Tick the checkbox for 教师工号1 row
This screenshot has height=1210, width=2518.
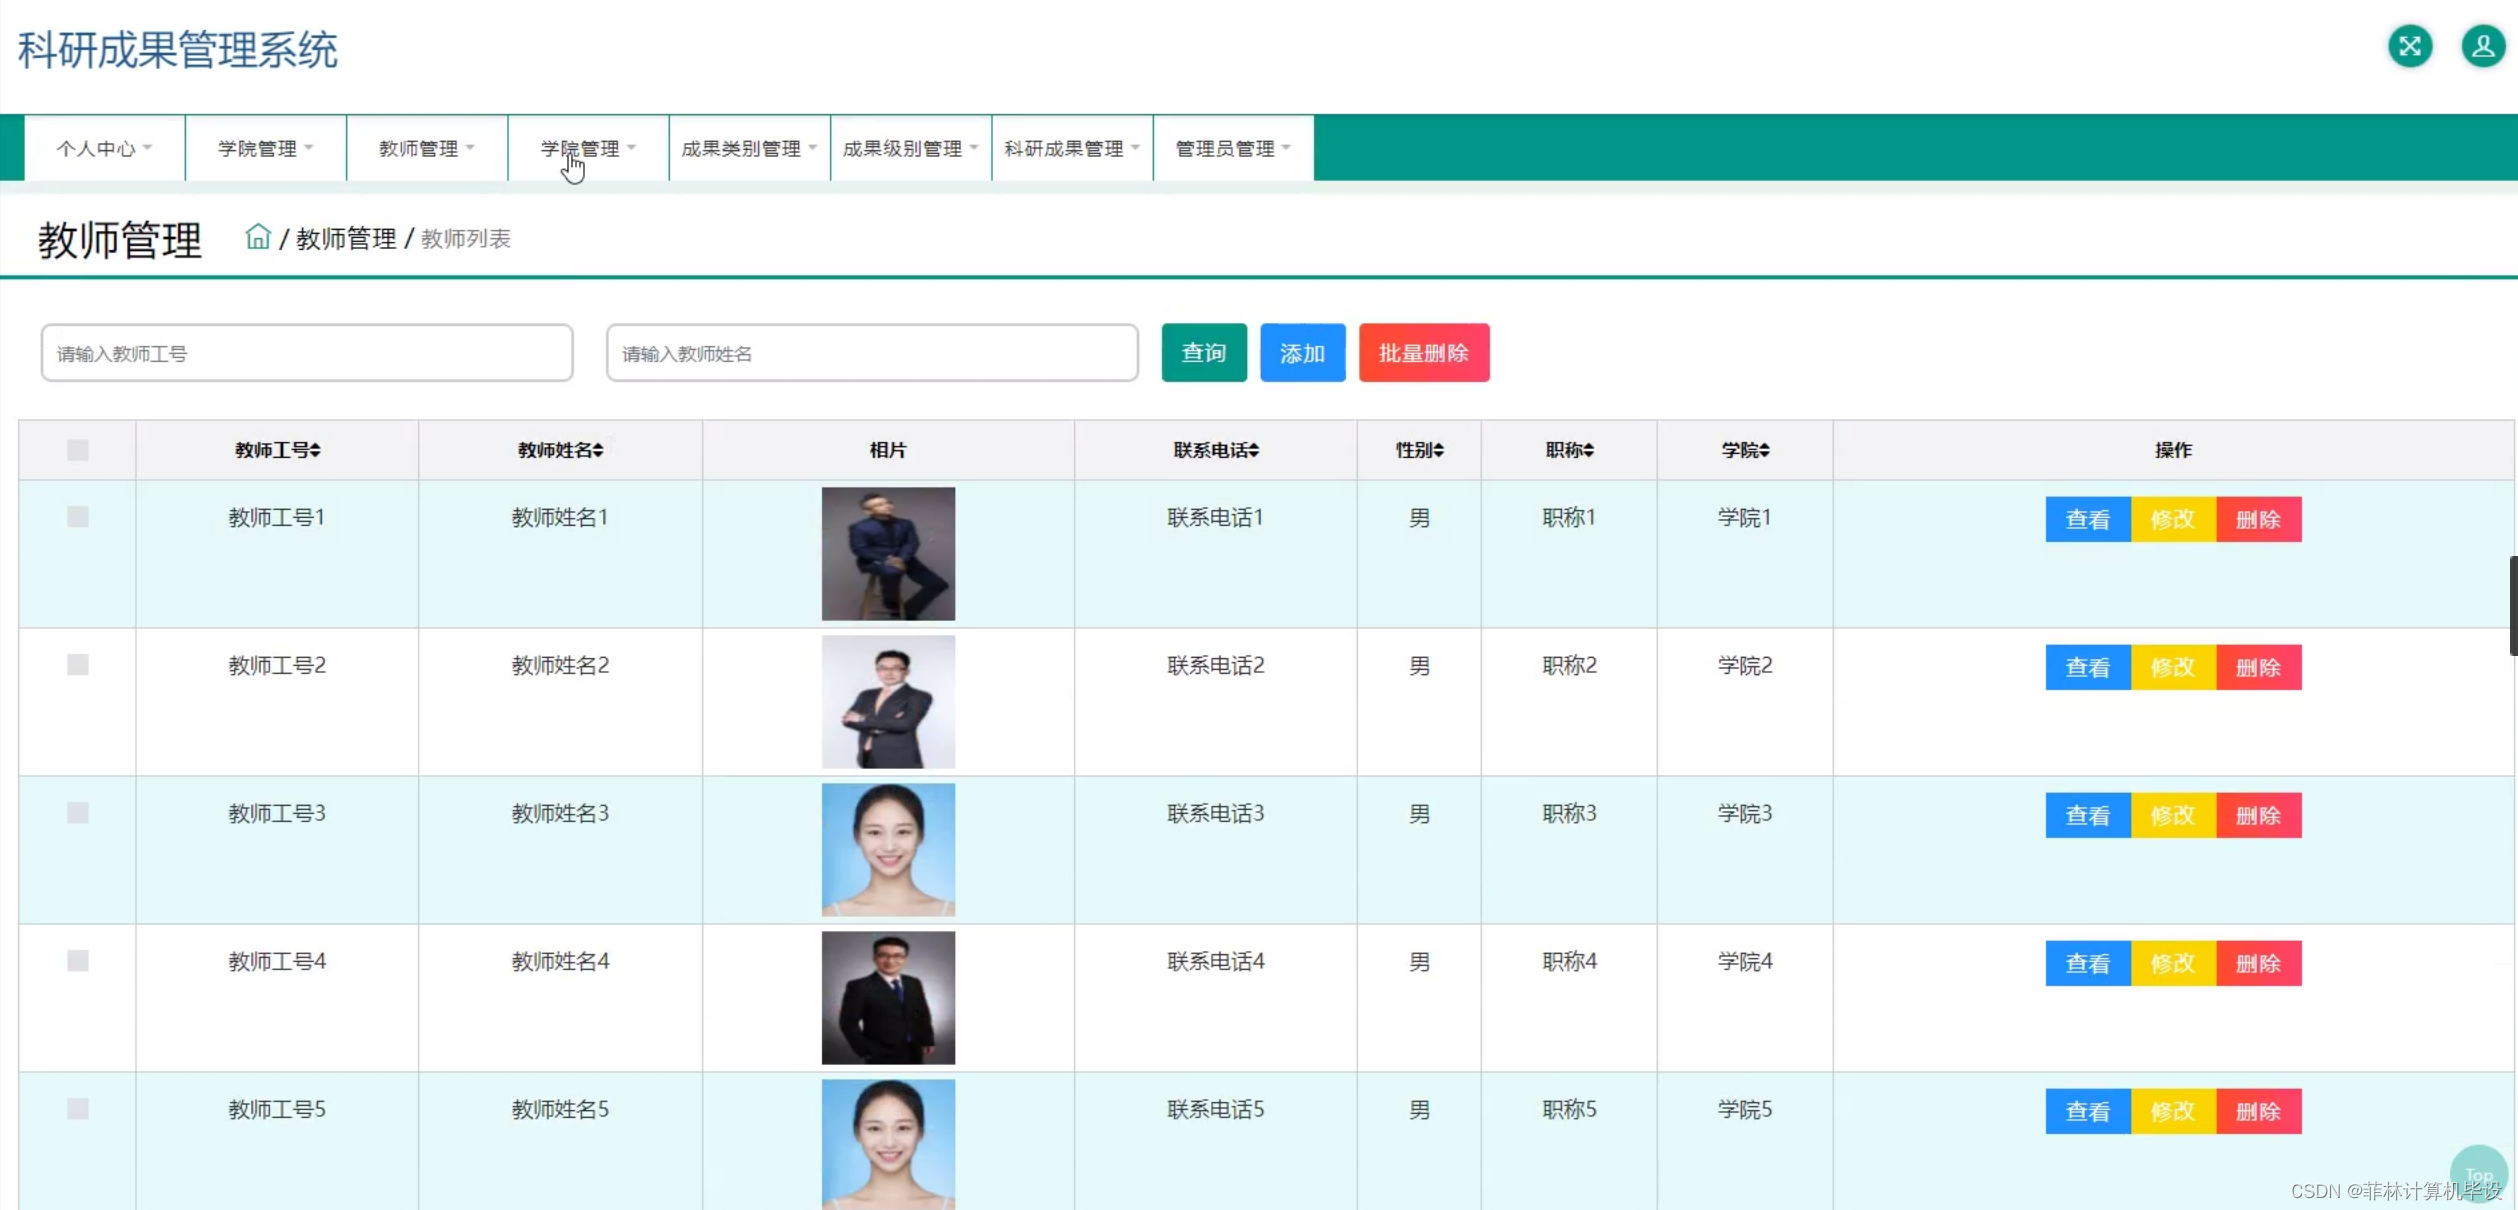coord(78,517)
